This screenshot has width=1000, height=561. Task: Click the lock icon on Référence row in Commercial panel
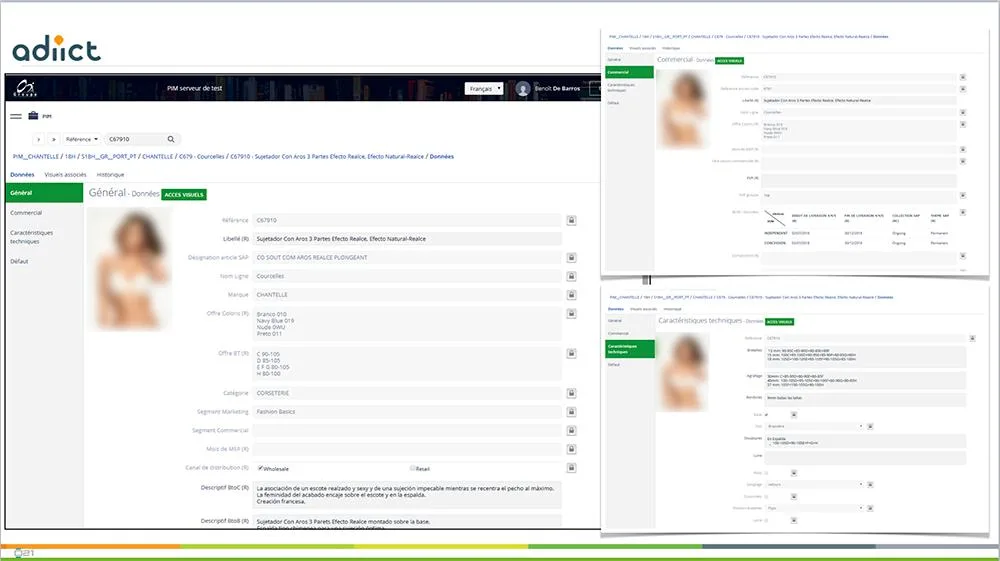coord(963,77)
